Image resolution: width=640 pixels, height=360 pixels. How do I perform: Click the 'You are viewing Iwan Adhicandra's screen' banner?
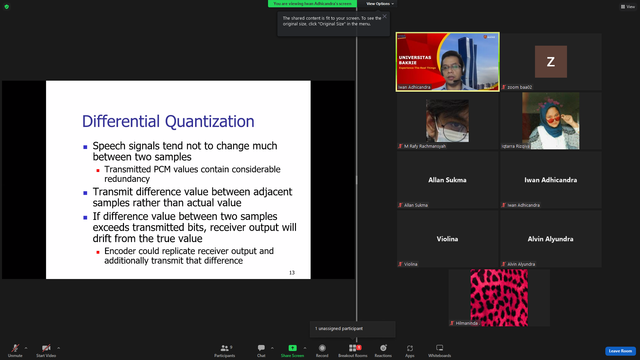312,4
